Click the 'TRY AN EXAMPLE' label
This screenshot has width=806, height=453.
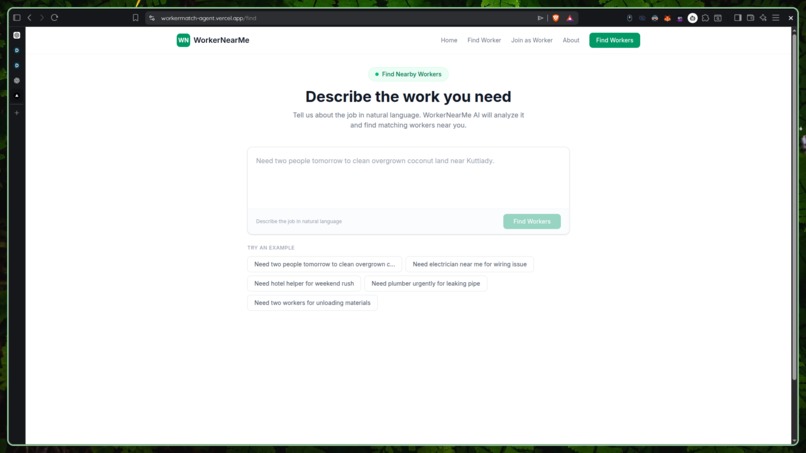271,248
